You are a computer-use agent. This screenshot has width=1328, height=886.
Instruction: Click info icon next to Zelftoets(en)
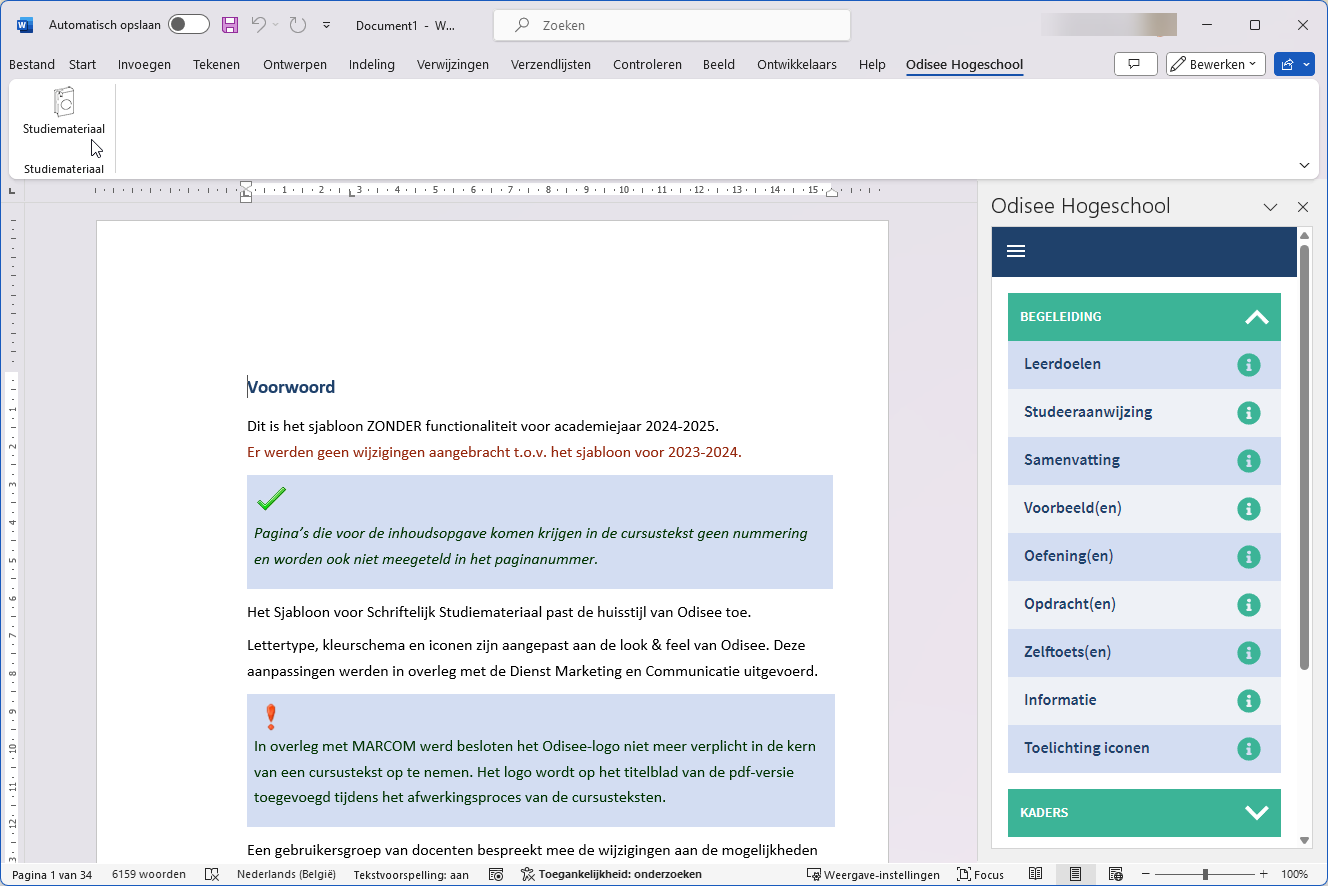click(1248, 652)
